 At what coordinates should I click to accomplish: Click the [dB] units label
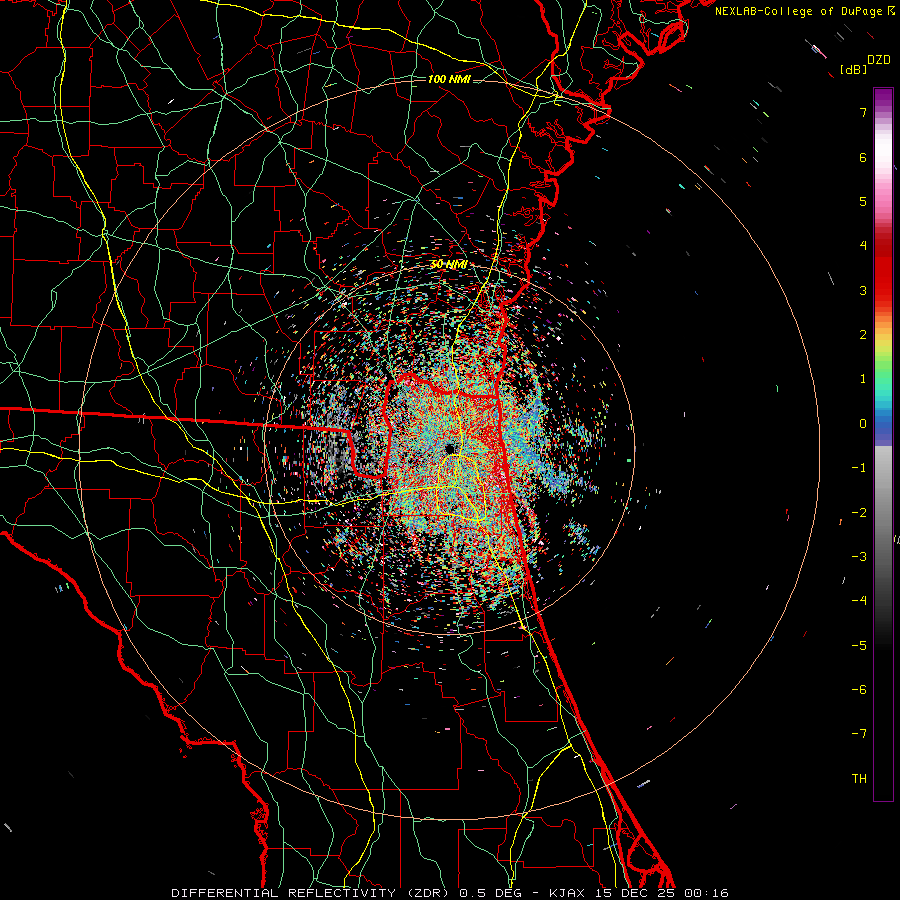[x=854, y=69]
